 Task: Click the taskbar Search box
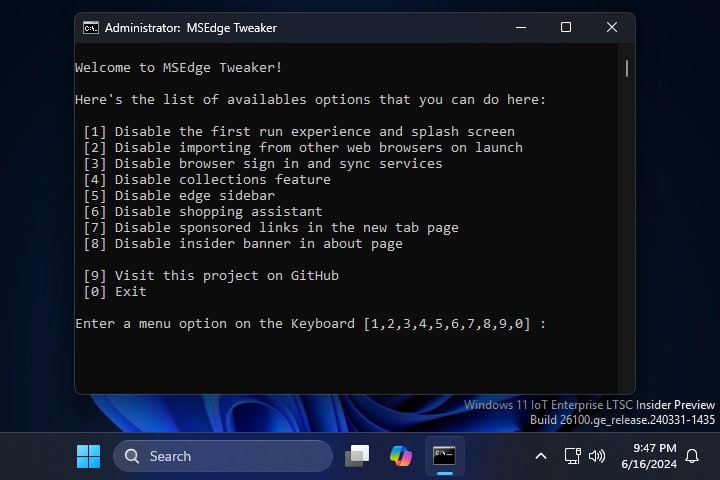click(x=222, y=456)
